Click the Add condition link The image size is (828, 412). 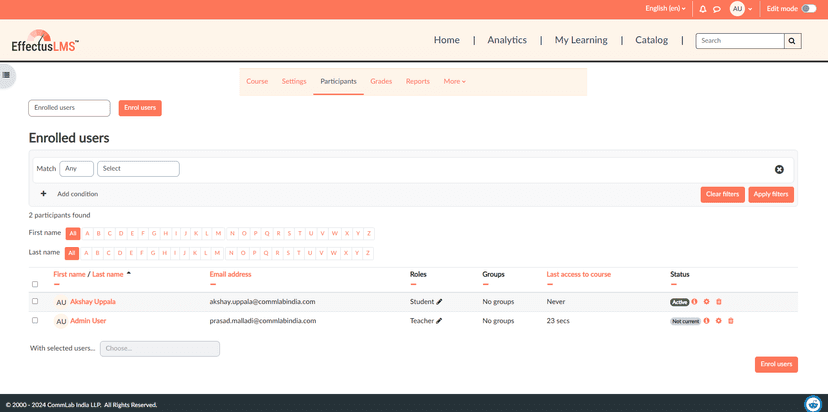(78, 194)
